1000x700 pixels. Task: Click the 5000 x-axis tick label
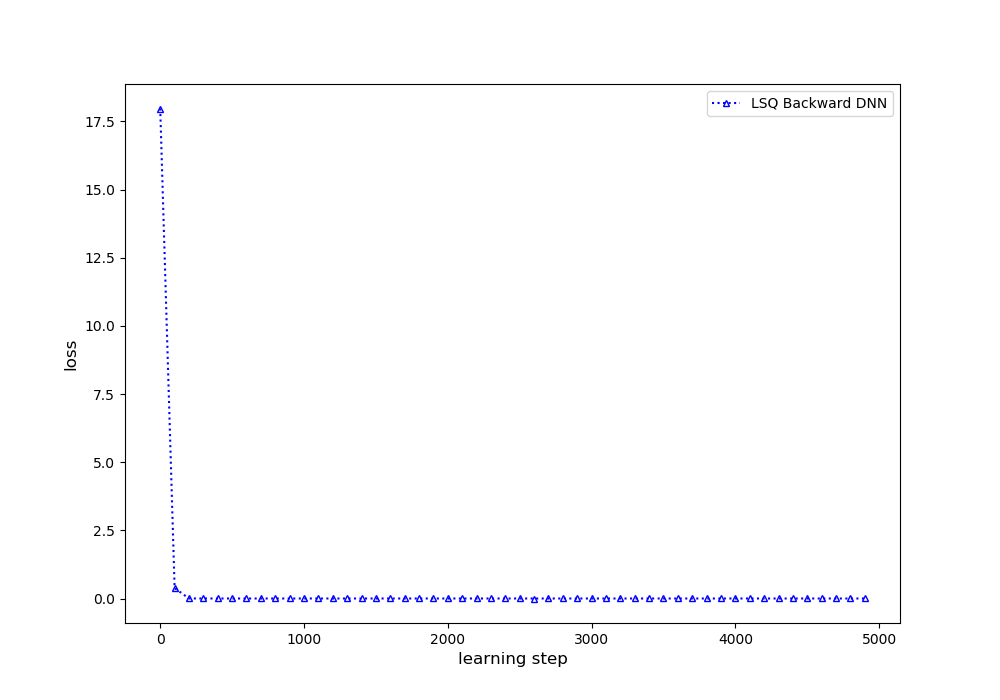(879, 639)
